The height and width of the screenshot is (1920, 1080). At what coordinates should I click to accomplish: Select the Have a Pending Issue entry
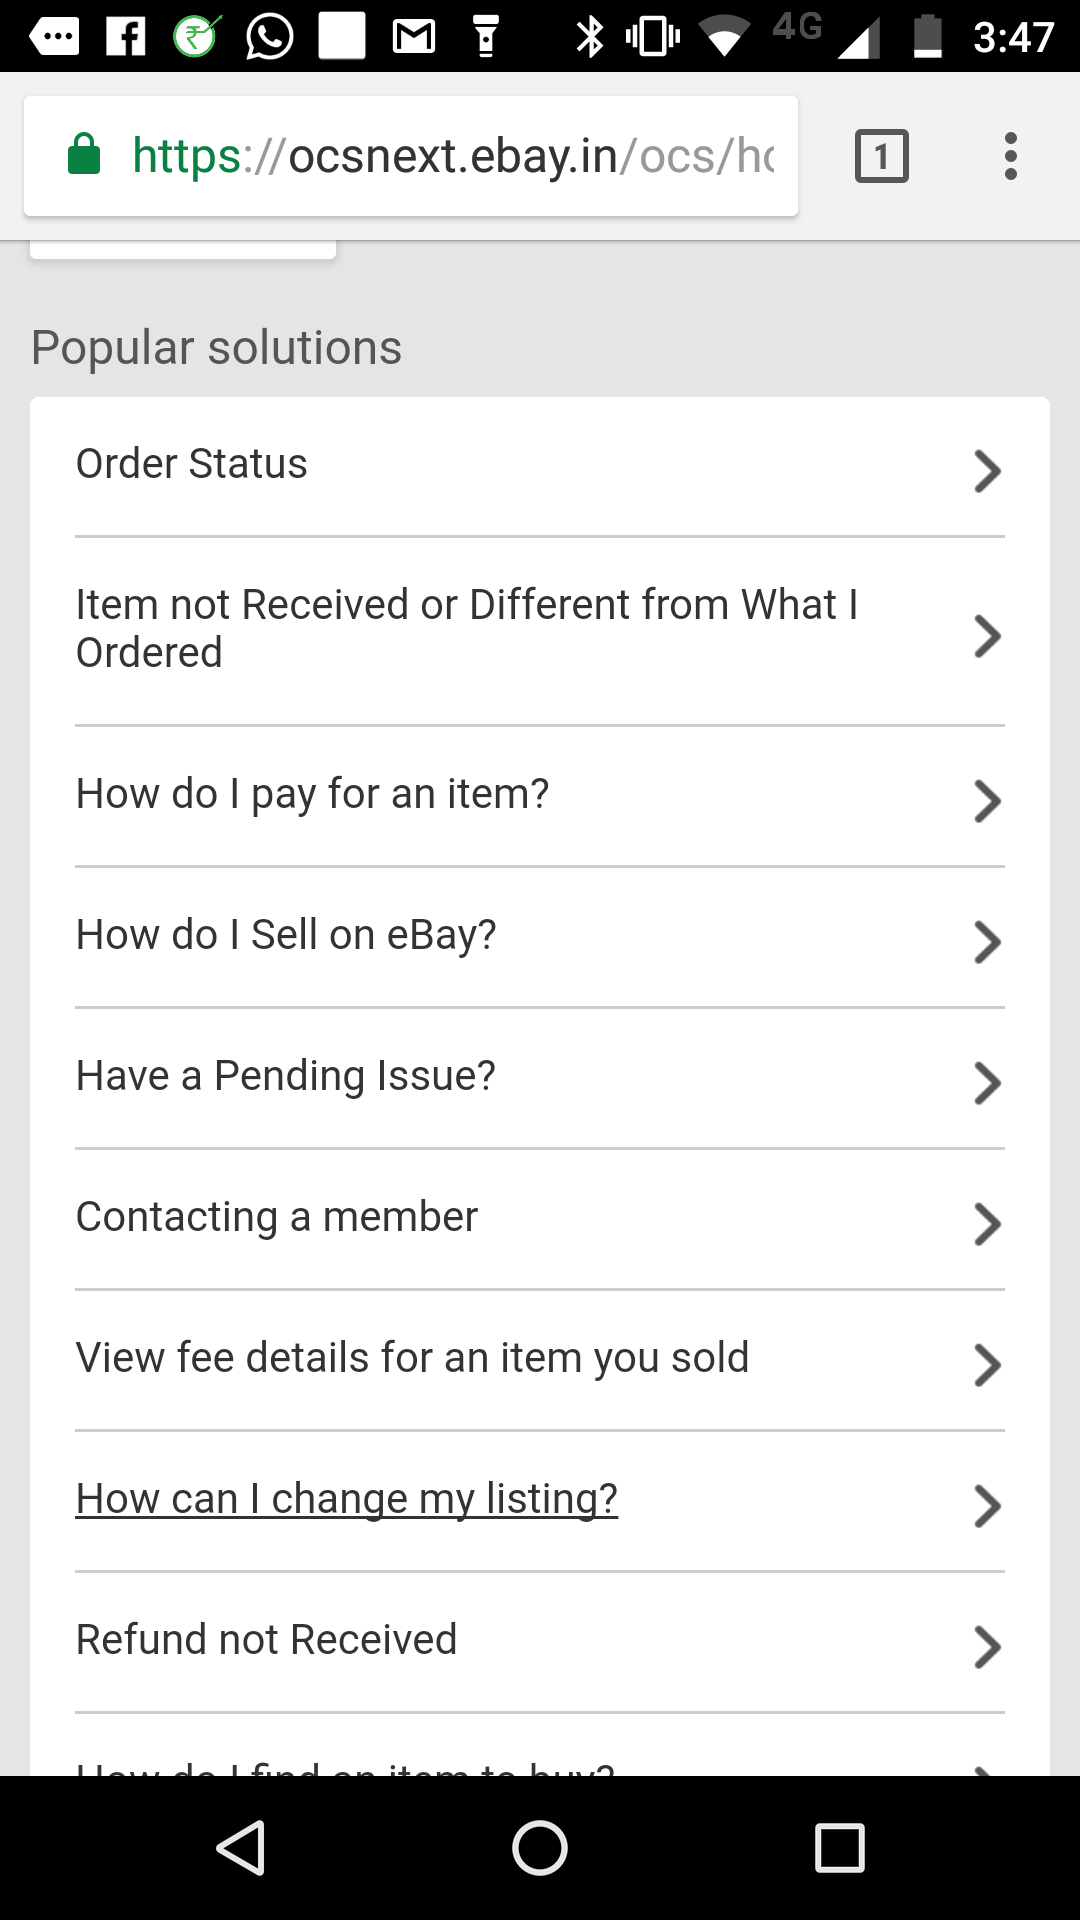286,1076
